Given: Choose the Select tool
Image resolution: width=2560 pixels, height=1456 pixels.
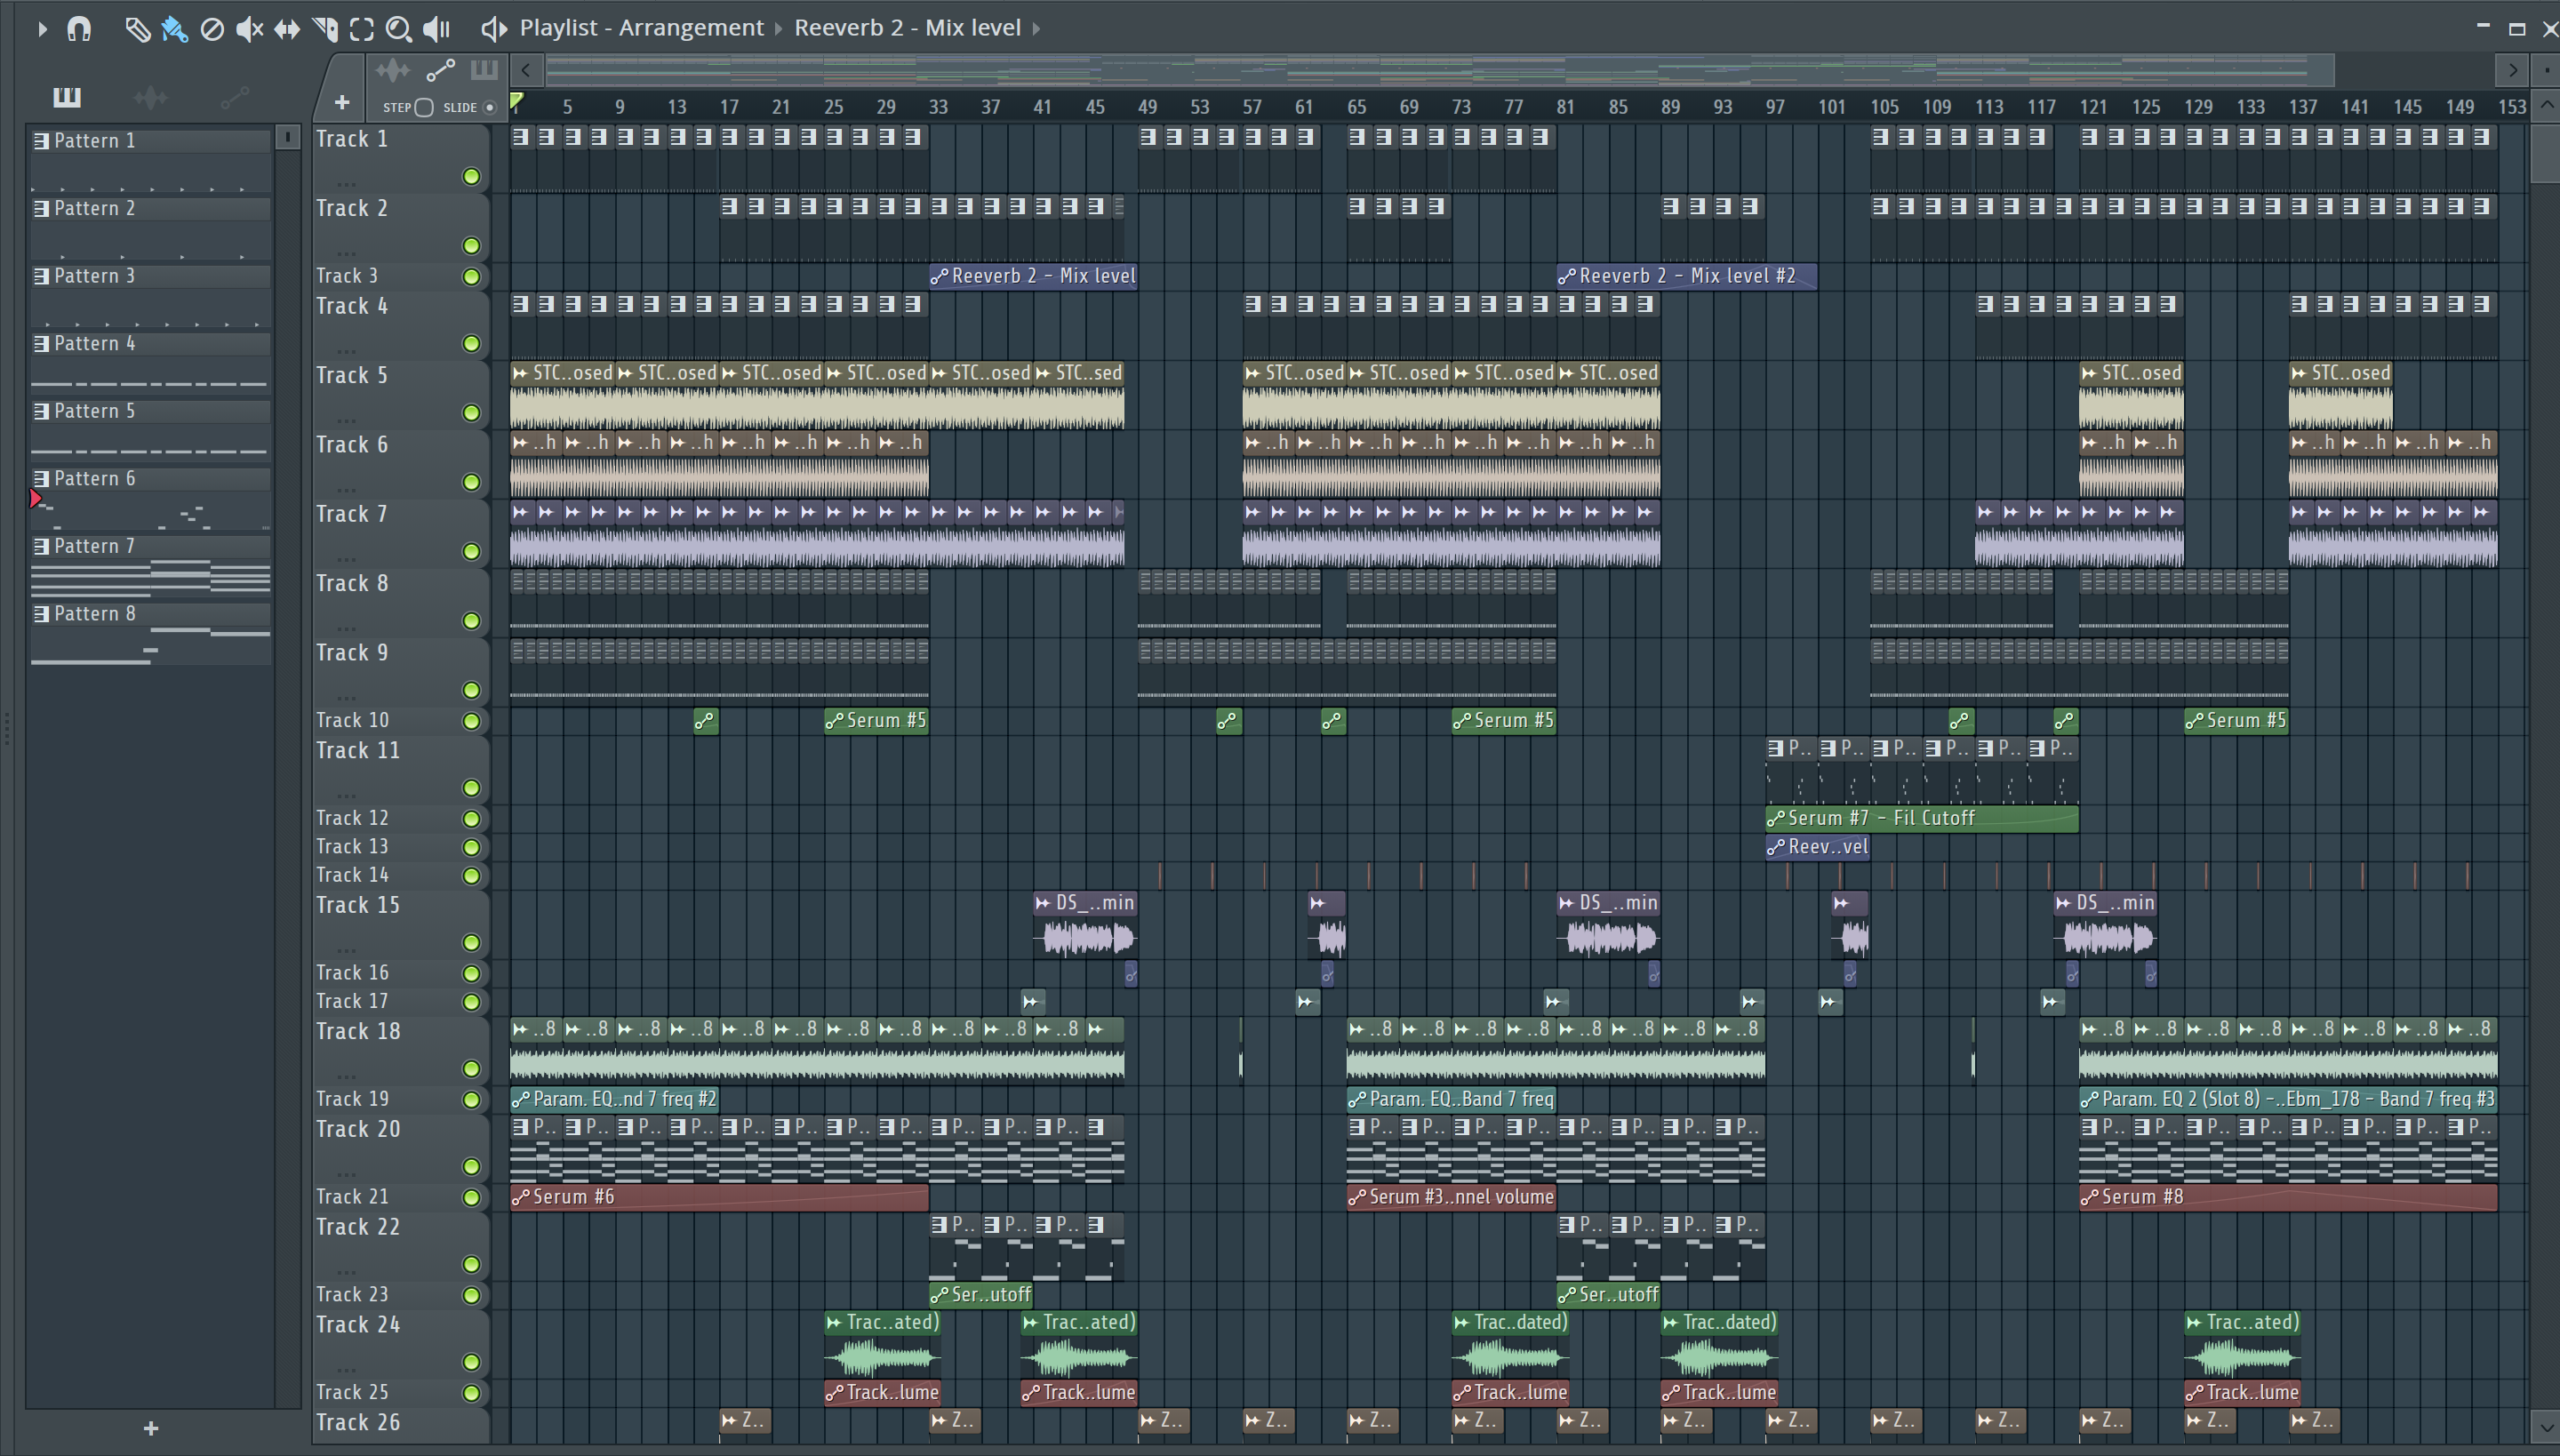Looking at the screenshot, I should [x=362, y=29].
